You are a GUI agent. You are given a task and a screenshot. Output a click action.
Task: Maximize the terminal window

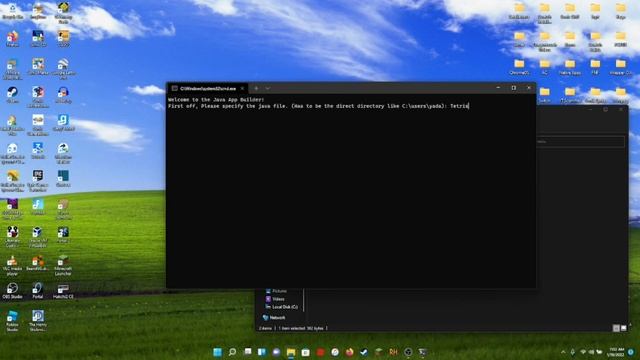[513, 88]
